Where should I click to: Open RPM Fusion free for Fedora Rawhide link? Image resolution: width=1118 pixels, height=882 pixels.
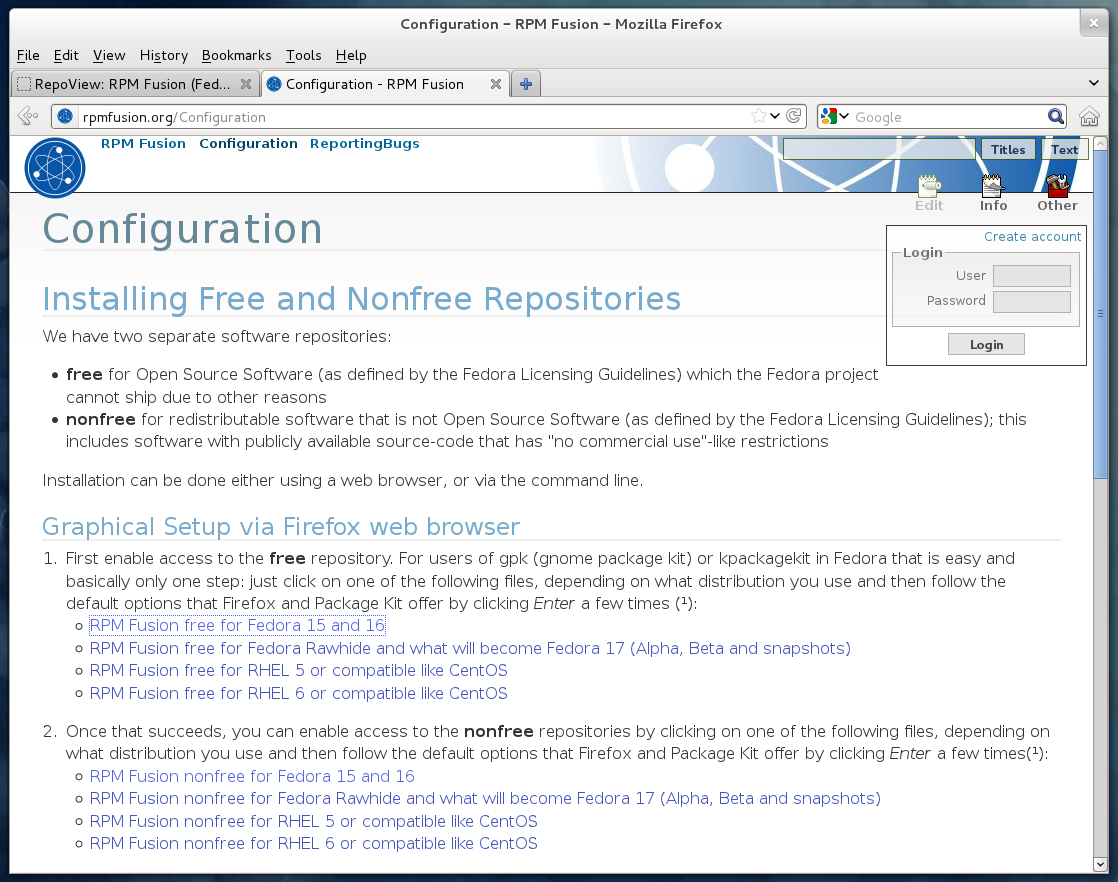pos(470,648)
